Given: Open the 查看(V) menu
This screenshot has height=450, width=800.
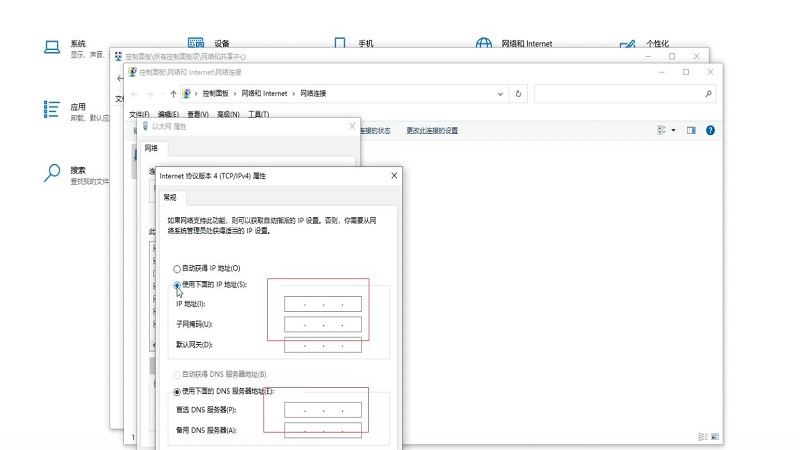Looking at the screenshot, I should [198, 114].
